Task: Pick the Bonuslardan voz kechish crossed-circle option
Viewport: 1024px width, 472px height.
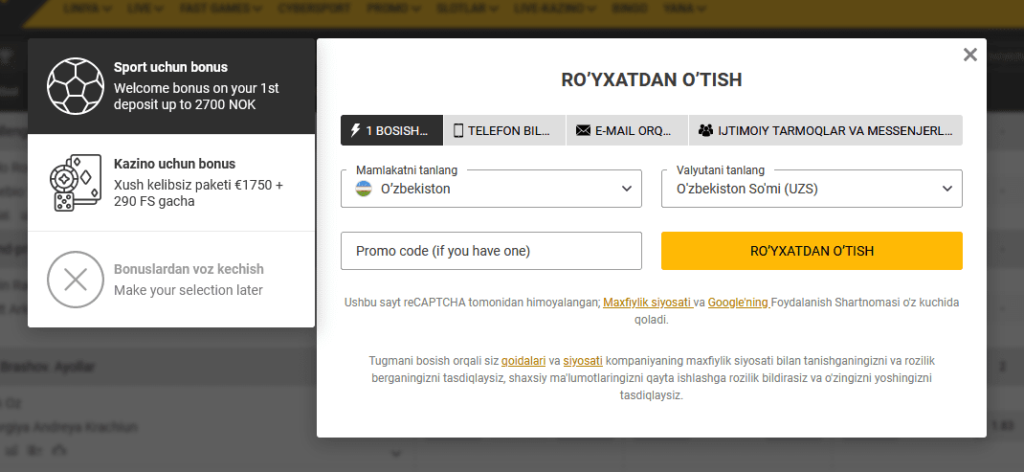Action: tap(171, 279)
